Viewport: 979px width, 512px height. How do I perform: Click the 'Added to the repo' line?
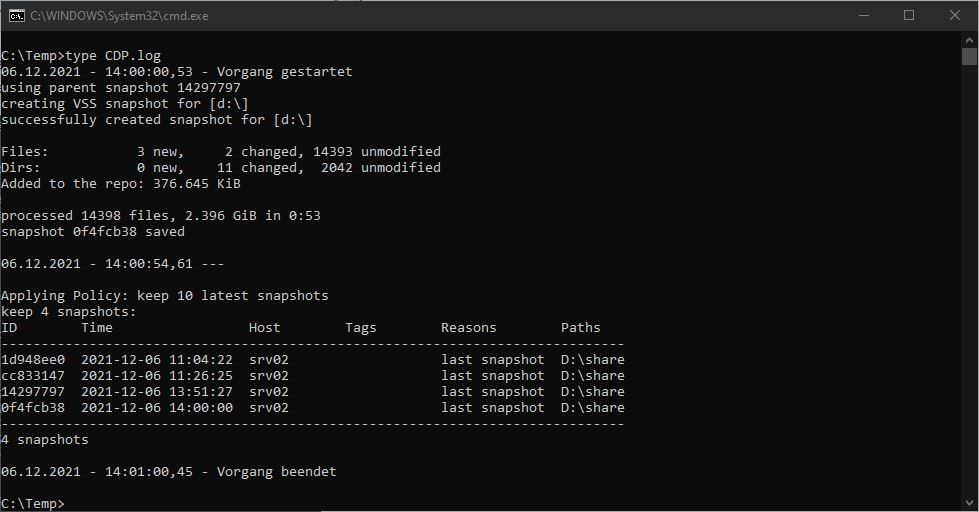click(120, 184)
